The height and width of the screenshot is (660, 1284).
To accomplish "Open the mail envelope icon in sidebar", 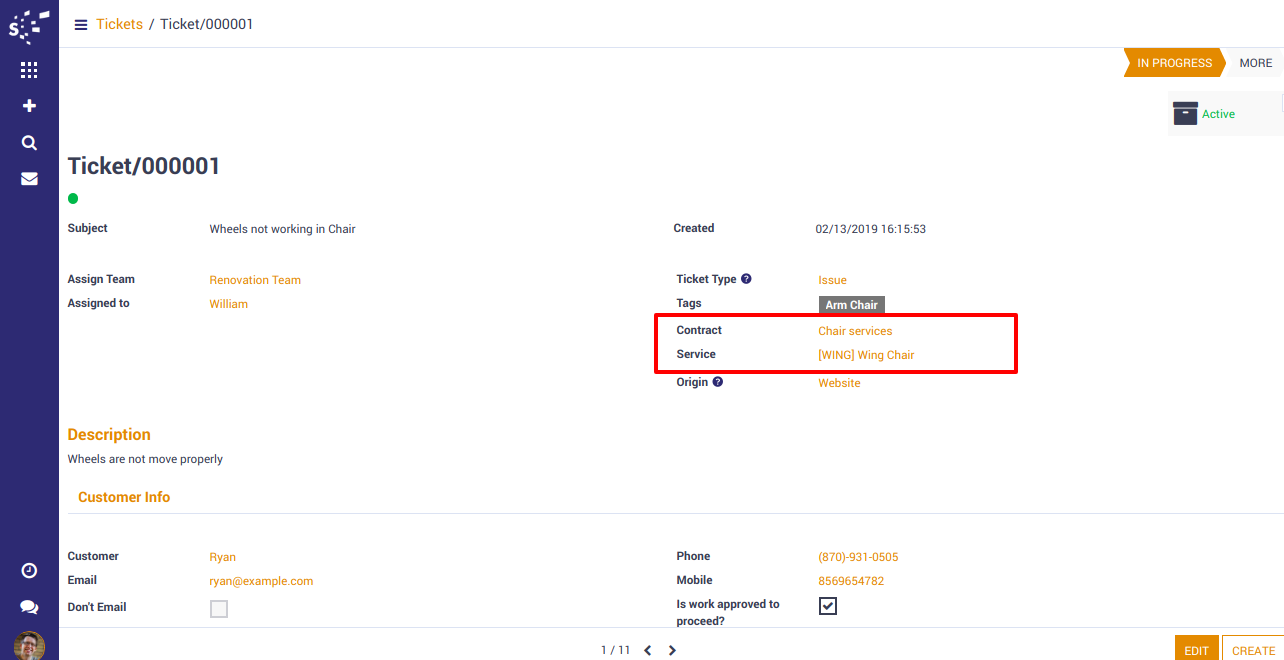I will 29,179.
